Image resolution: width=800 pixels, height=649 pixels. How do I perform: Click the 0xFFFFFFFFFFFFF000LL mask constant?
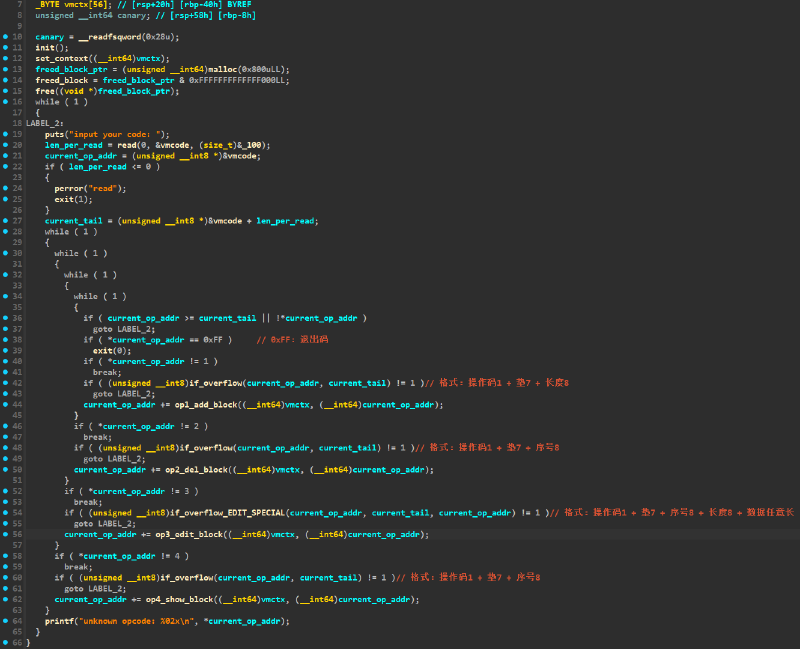coord(239,80)
